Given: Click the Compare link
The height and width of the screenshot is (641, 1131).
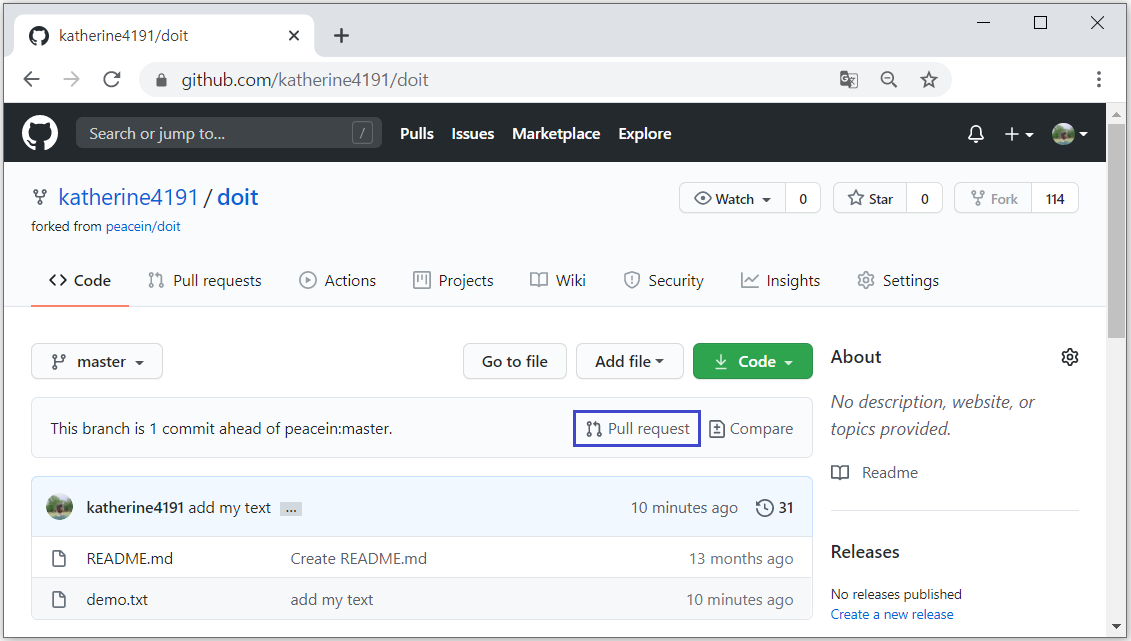Looking at the screenshot, I should (751, 429).
